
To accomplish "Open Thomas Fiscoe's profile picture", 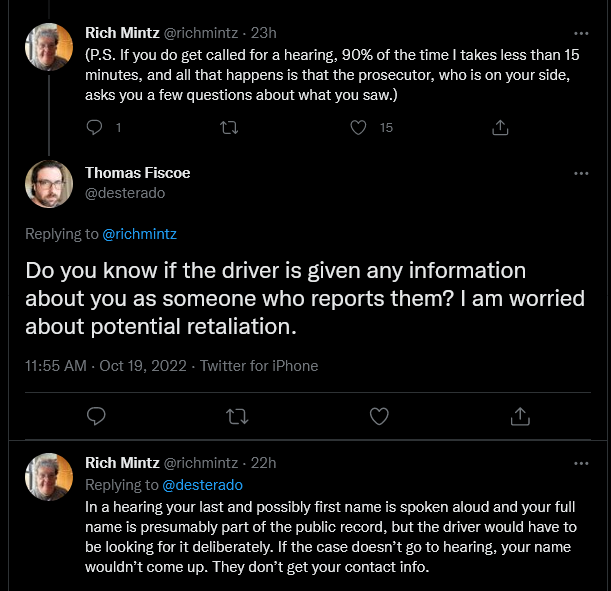I will pos(49,183).
